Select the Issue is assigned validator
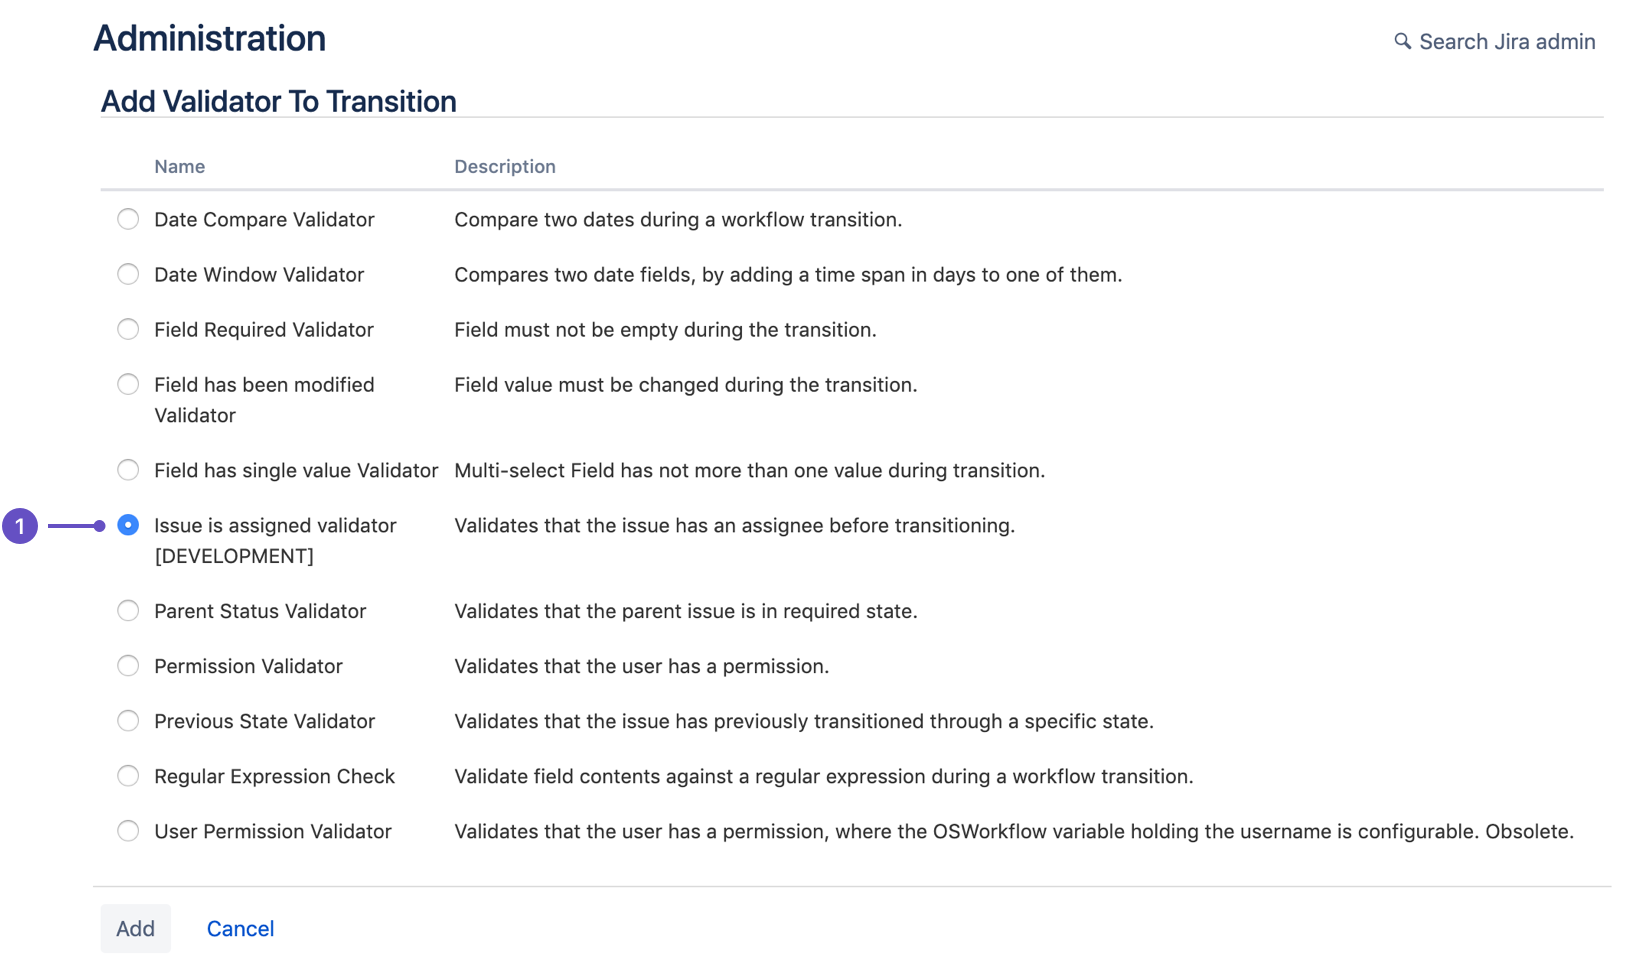Image resolution: width=1630 pixels, height=970 pixels. (x=128, y=524)
